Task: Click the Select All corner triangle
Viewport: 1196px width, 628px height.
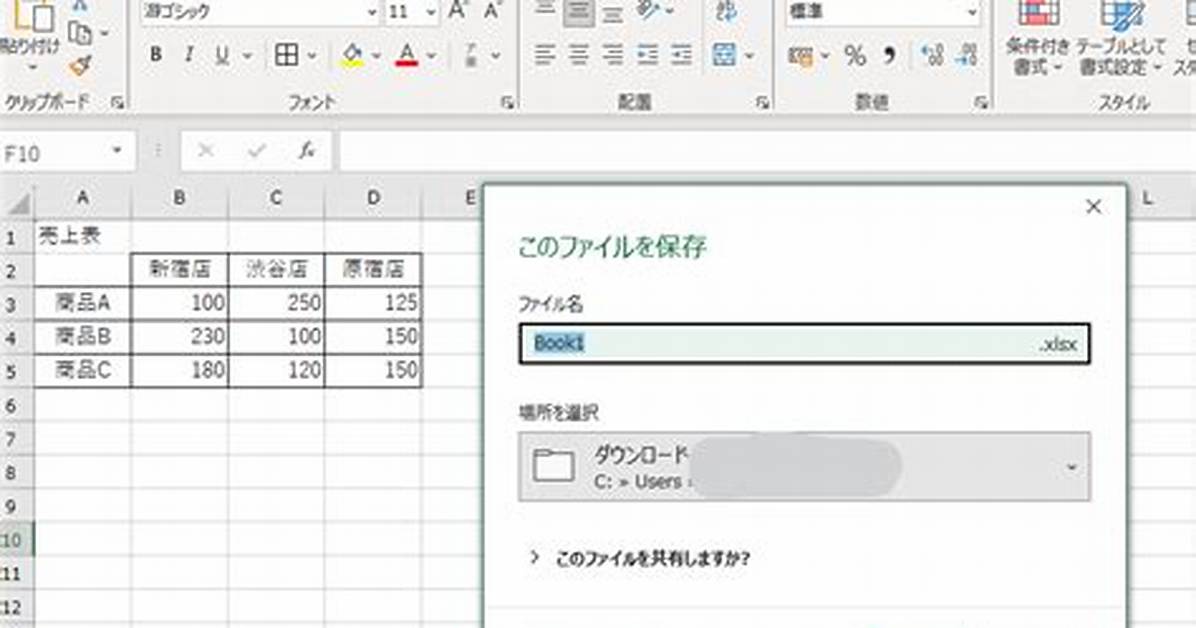Action: [x=18, y=201]
